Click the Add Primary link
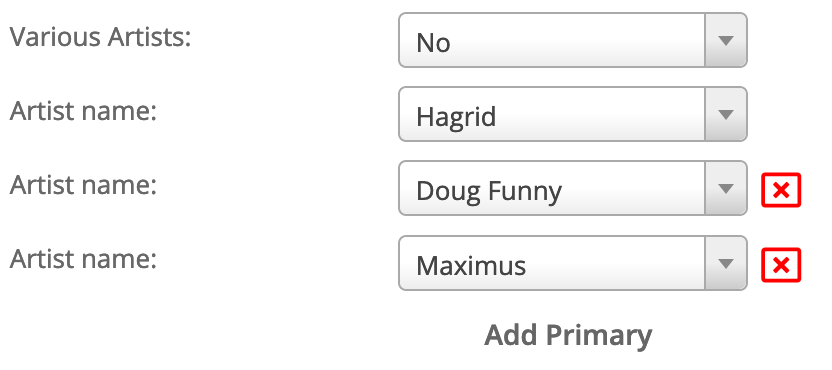The width and height of the screenshot is (832, 370). pyautogui.click(x=568, y=335)
